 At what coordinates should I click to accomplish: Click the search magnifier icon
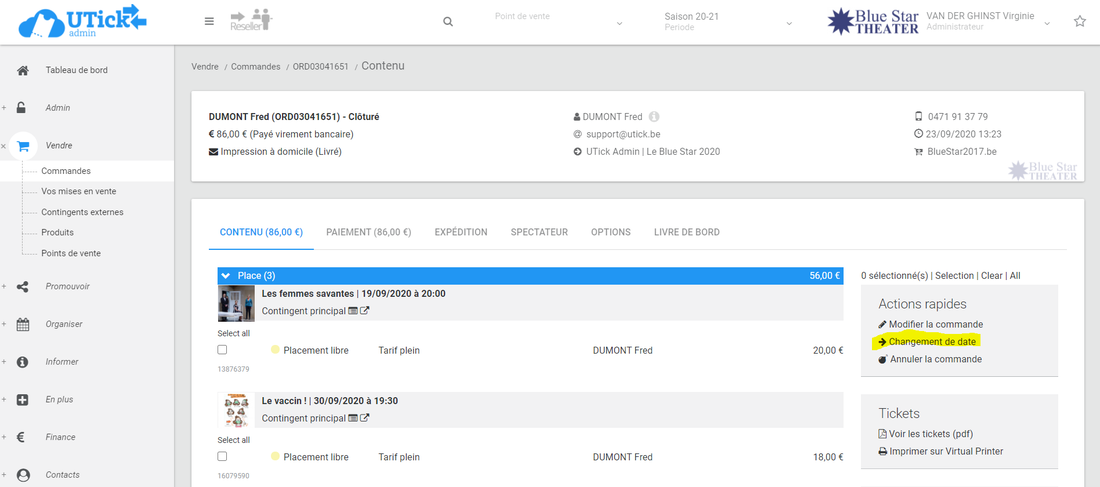448,22
